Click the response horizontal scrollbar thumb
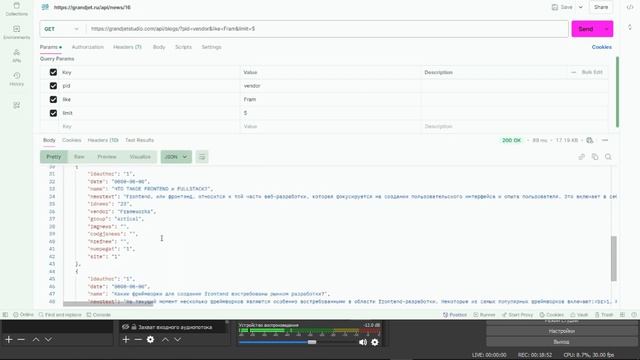Viewport: 640px width, 360px height. [x=108, y=304]
